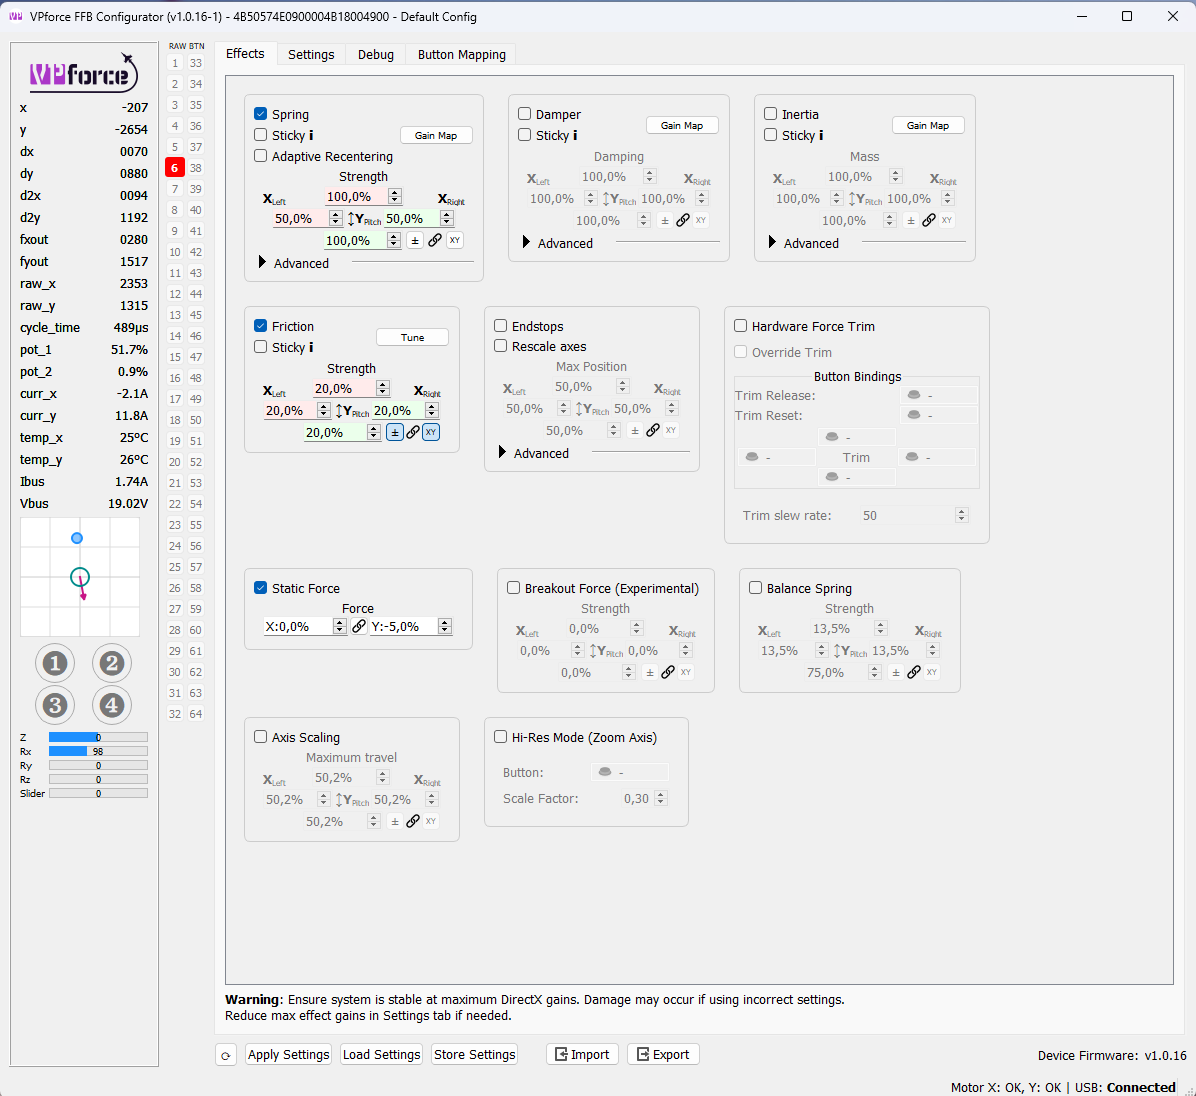Click the Store Settings button

pyautogui.click(x=474, y=1055)
